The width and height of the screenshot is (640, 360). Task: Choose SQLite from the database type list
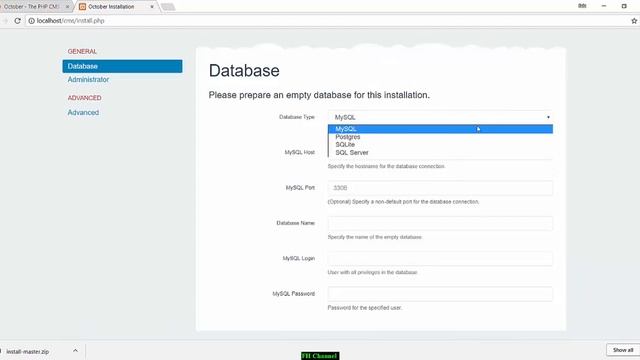[440, 144]
